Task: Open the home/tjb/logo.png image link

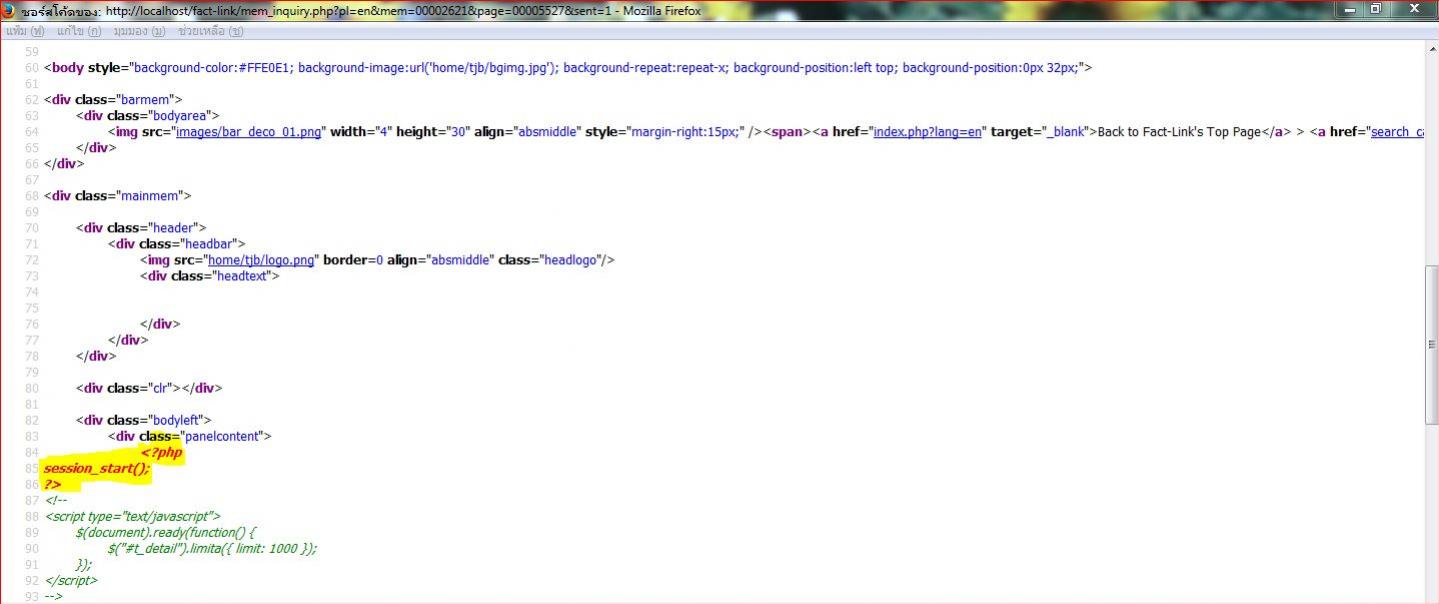Action: 260,260
